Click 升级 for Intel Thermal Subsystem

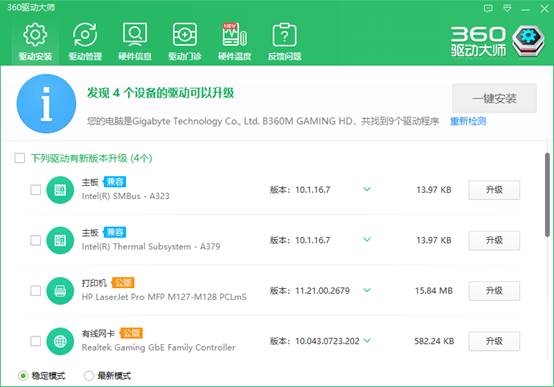[494, 241]
